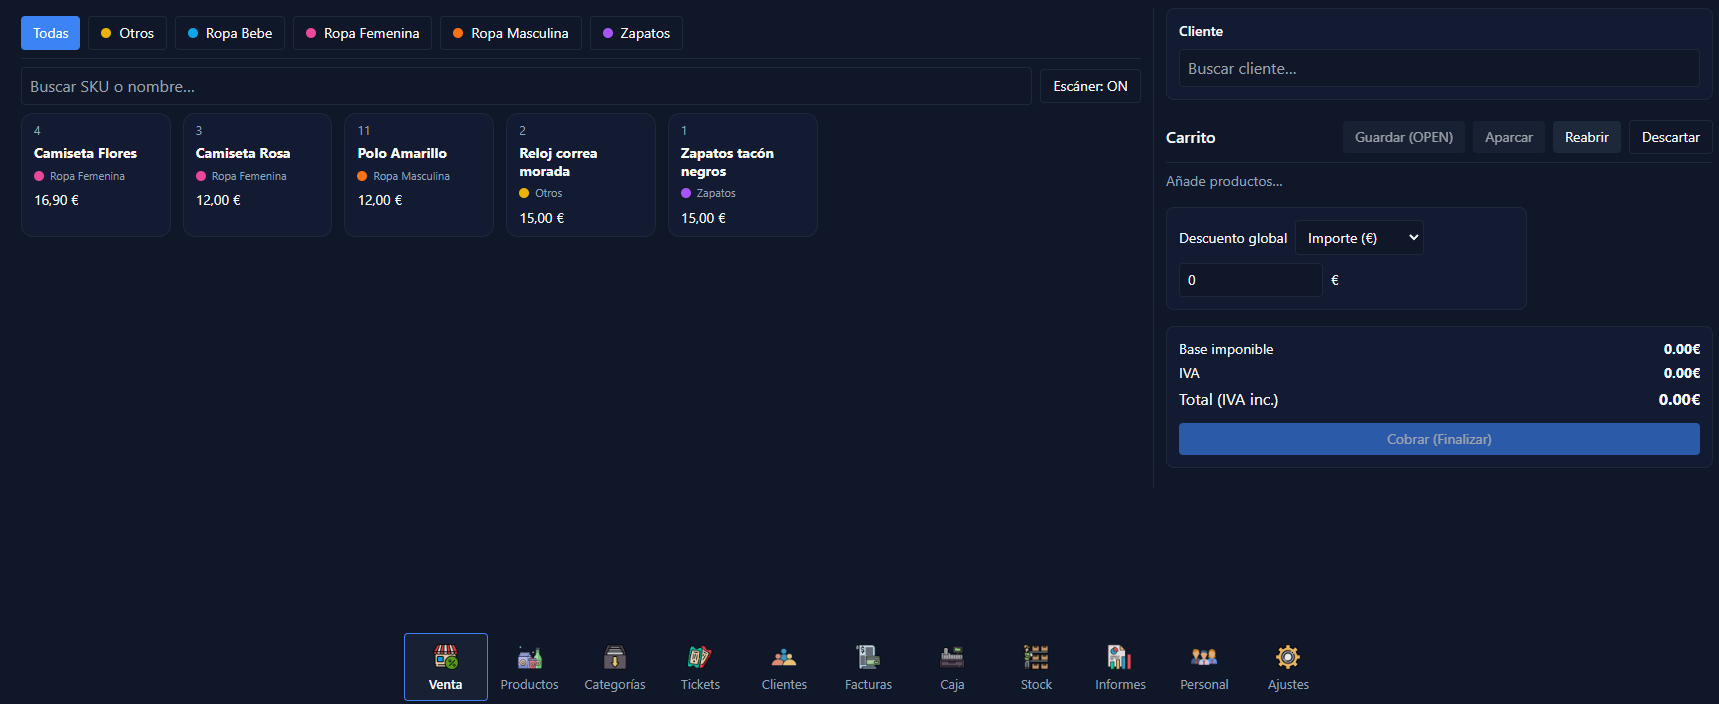
Task: Toggle the Escáner ON switch
Action: pos(1090,86)
